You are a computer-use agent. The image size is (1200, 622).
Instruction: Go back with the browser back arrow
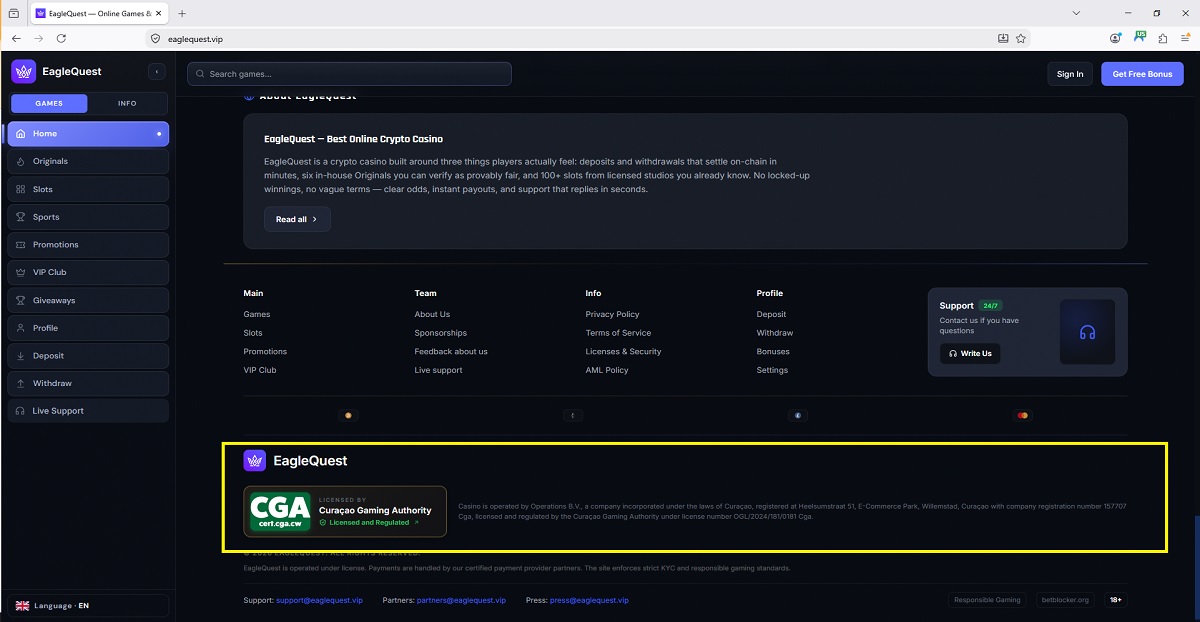point(15,38)
